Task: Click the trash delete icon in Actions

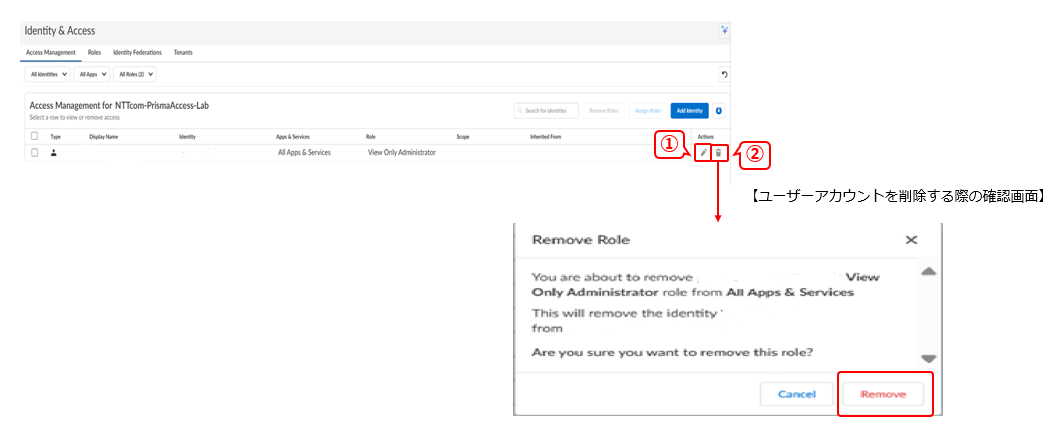Action: pyautogui.click(x=718, y=153)
